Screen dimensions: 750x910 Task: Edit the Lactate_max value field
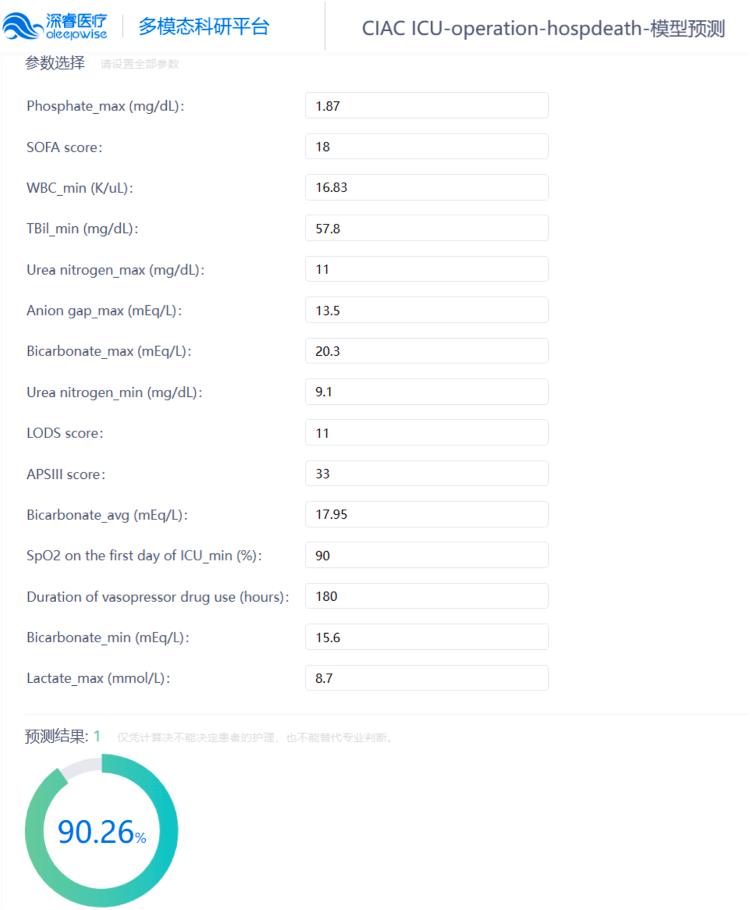427,678
